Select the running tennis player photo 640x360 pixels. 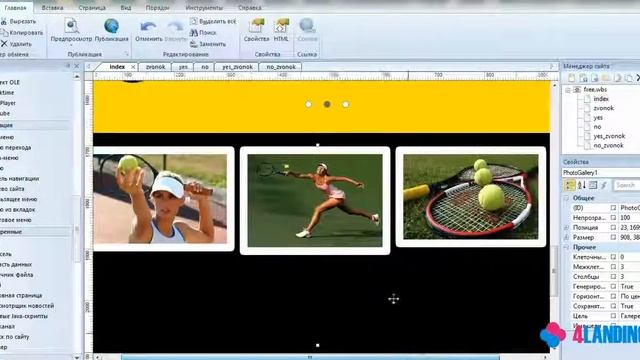point(315,200)
